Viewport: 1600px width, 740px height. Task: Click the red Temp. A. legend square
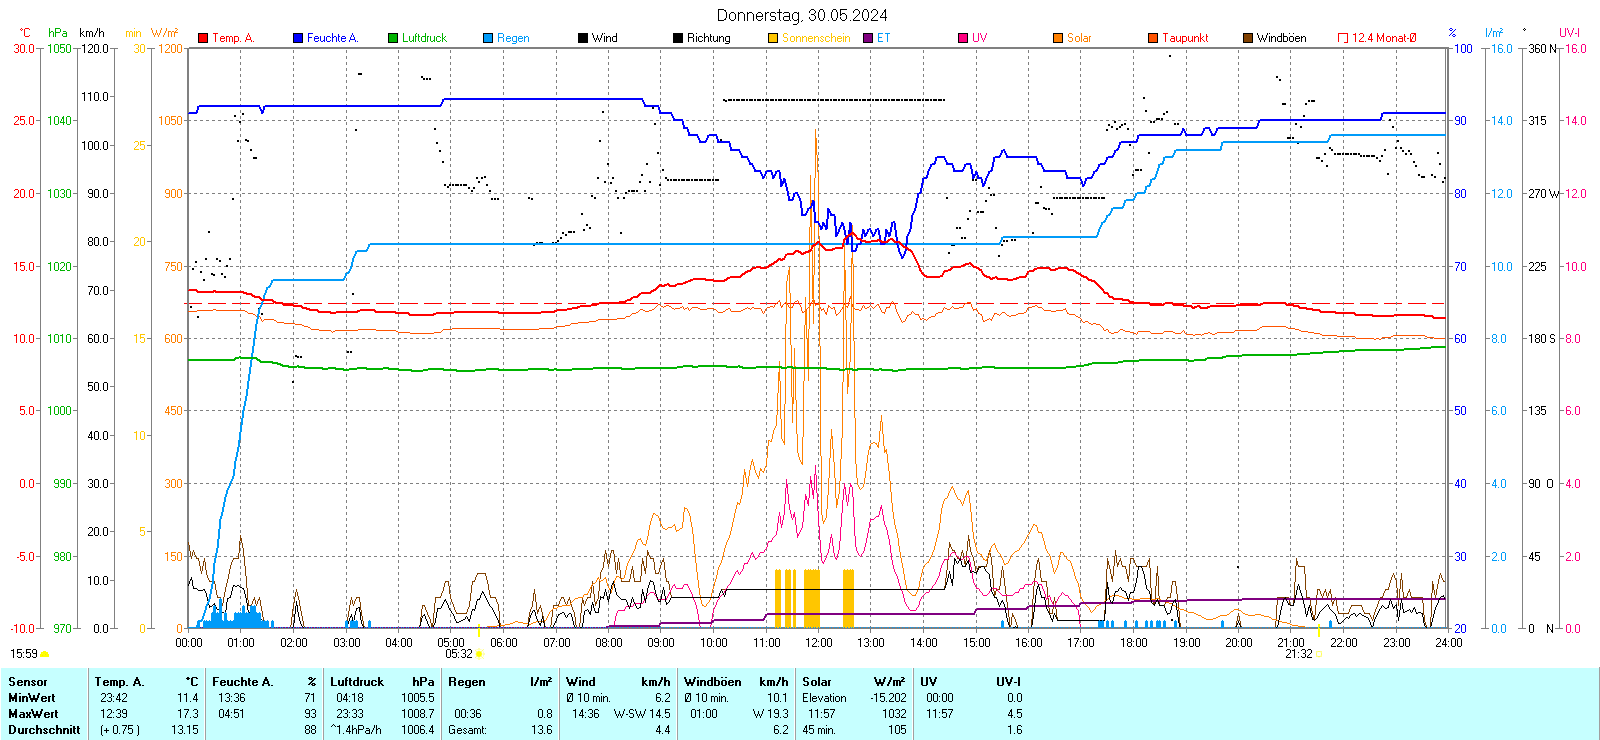[203, 38]
